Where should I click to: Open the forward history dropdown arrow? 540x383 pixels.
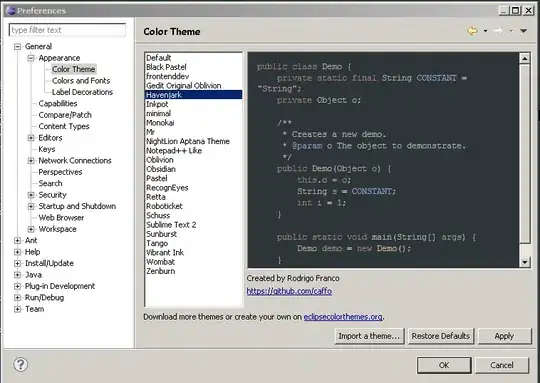click(511, 31)
